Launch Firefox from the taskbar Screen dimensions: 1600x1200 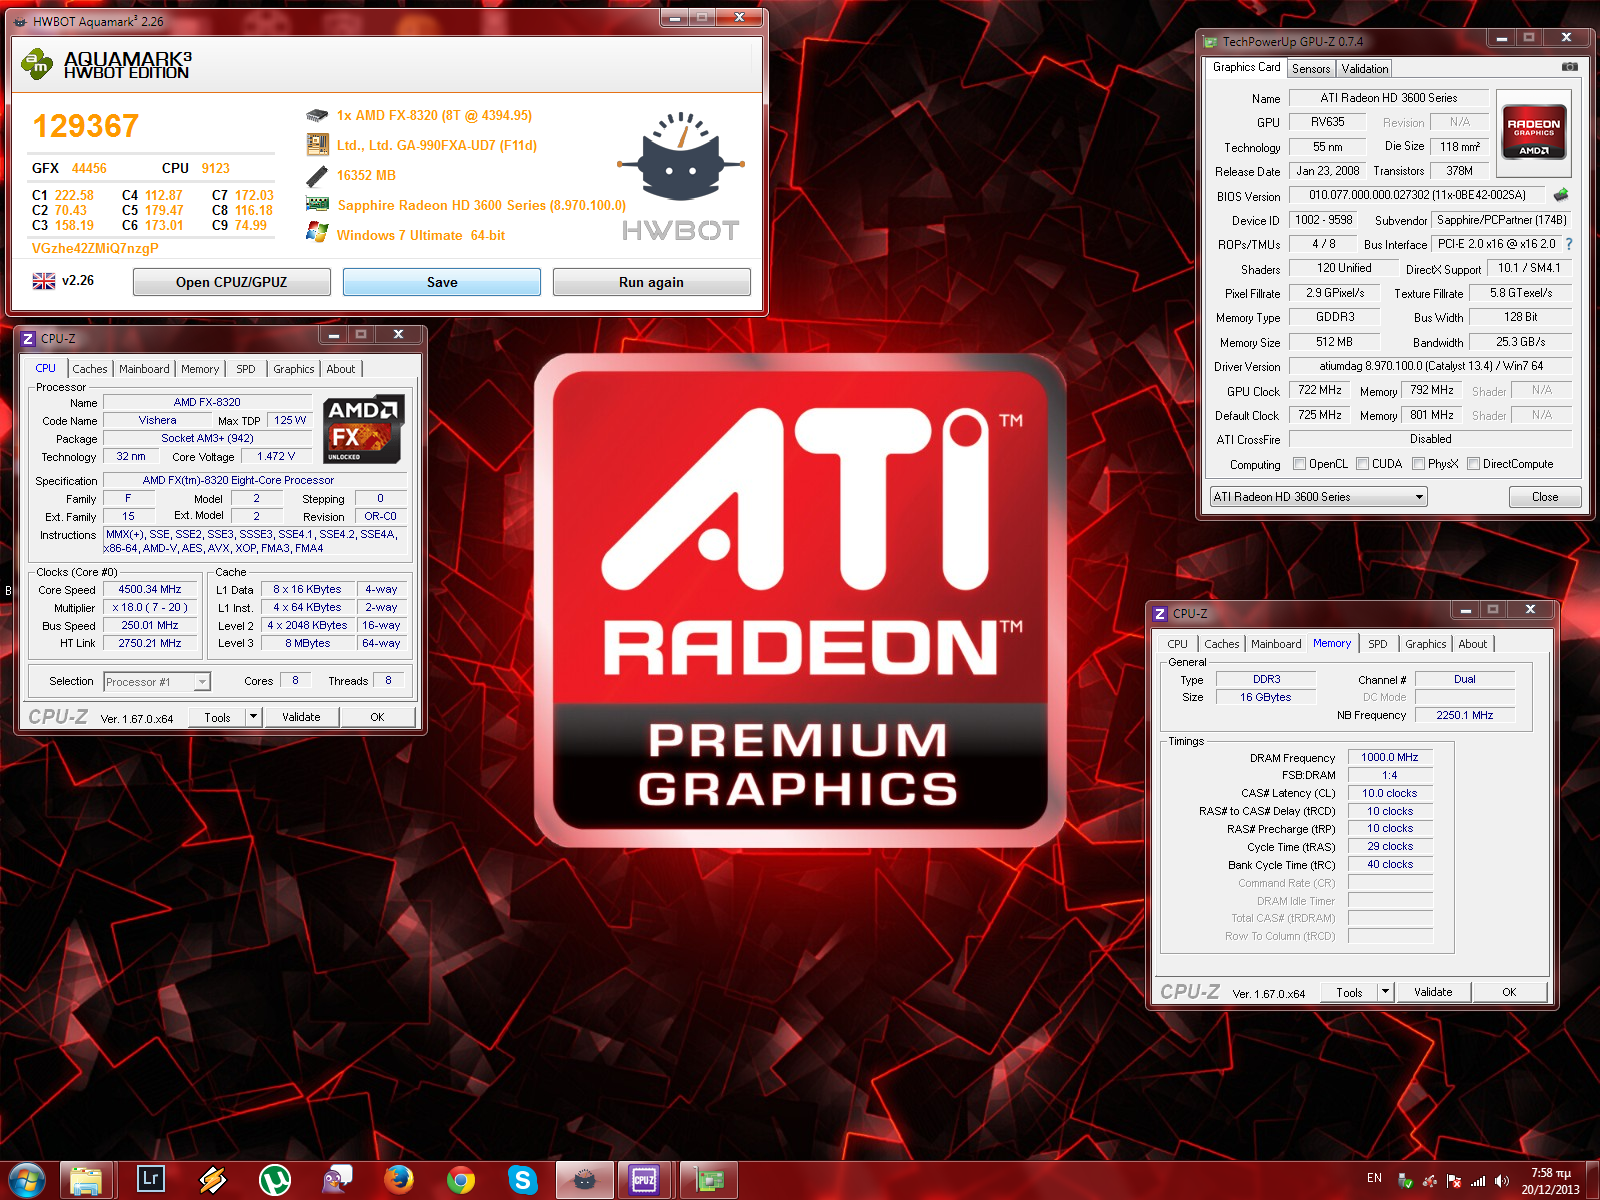(399, 1181)
